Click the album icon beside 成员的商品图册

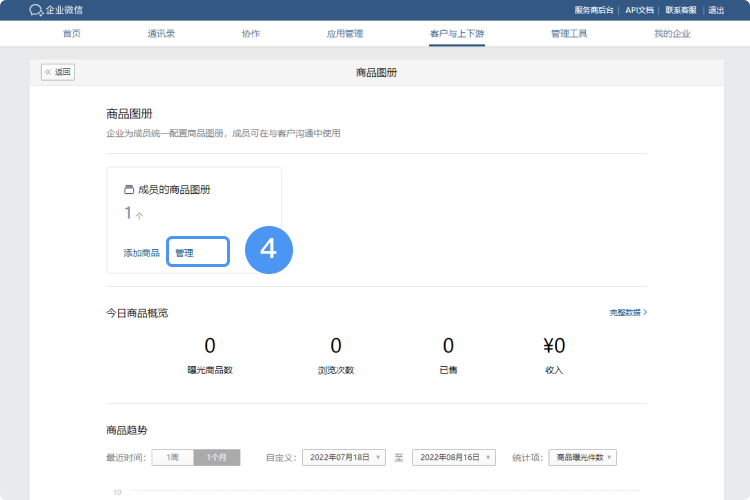pos(128,189)
